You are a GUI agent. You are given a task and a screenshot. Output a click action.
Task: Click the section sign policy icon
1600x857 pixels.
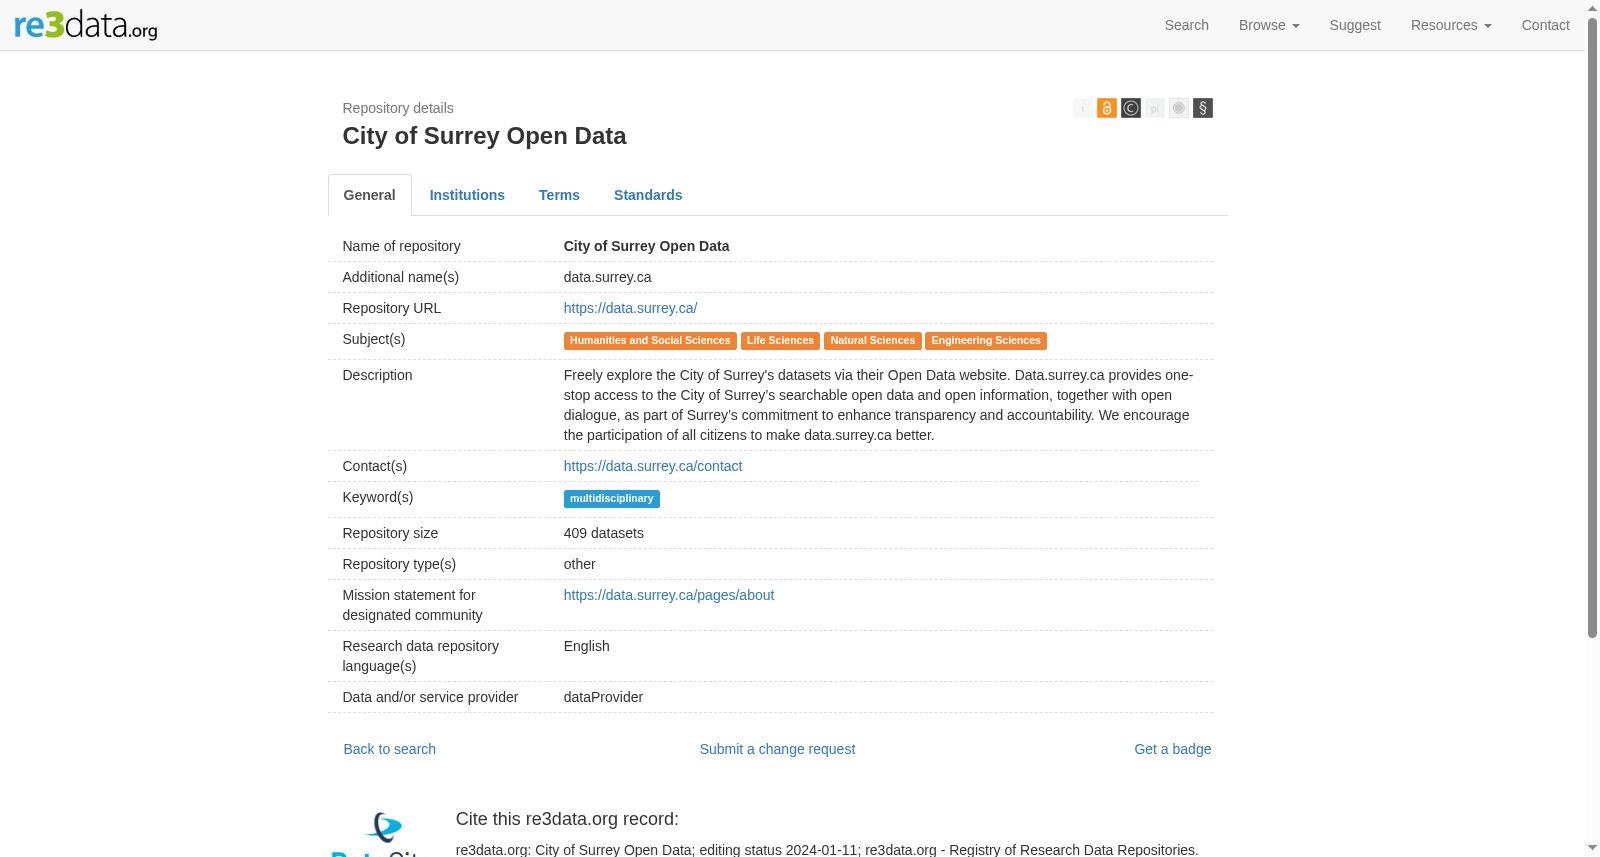coord(1203,108)
